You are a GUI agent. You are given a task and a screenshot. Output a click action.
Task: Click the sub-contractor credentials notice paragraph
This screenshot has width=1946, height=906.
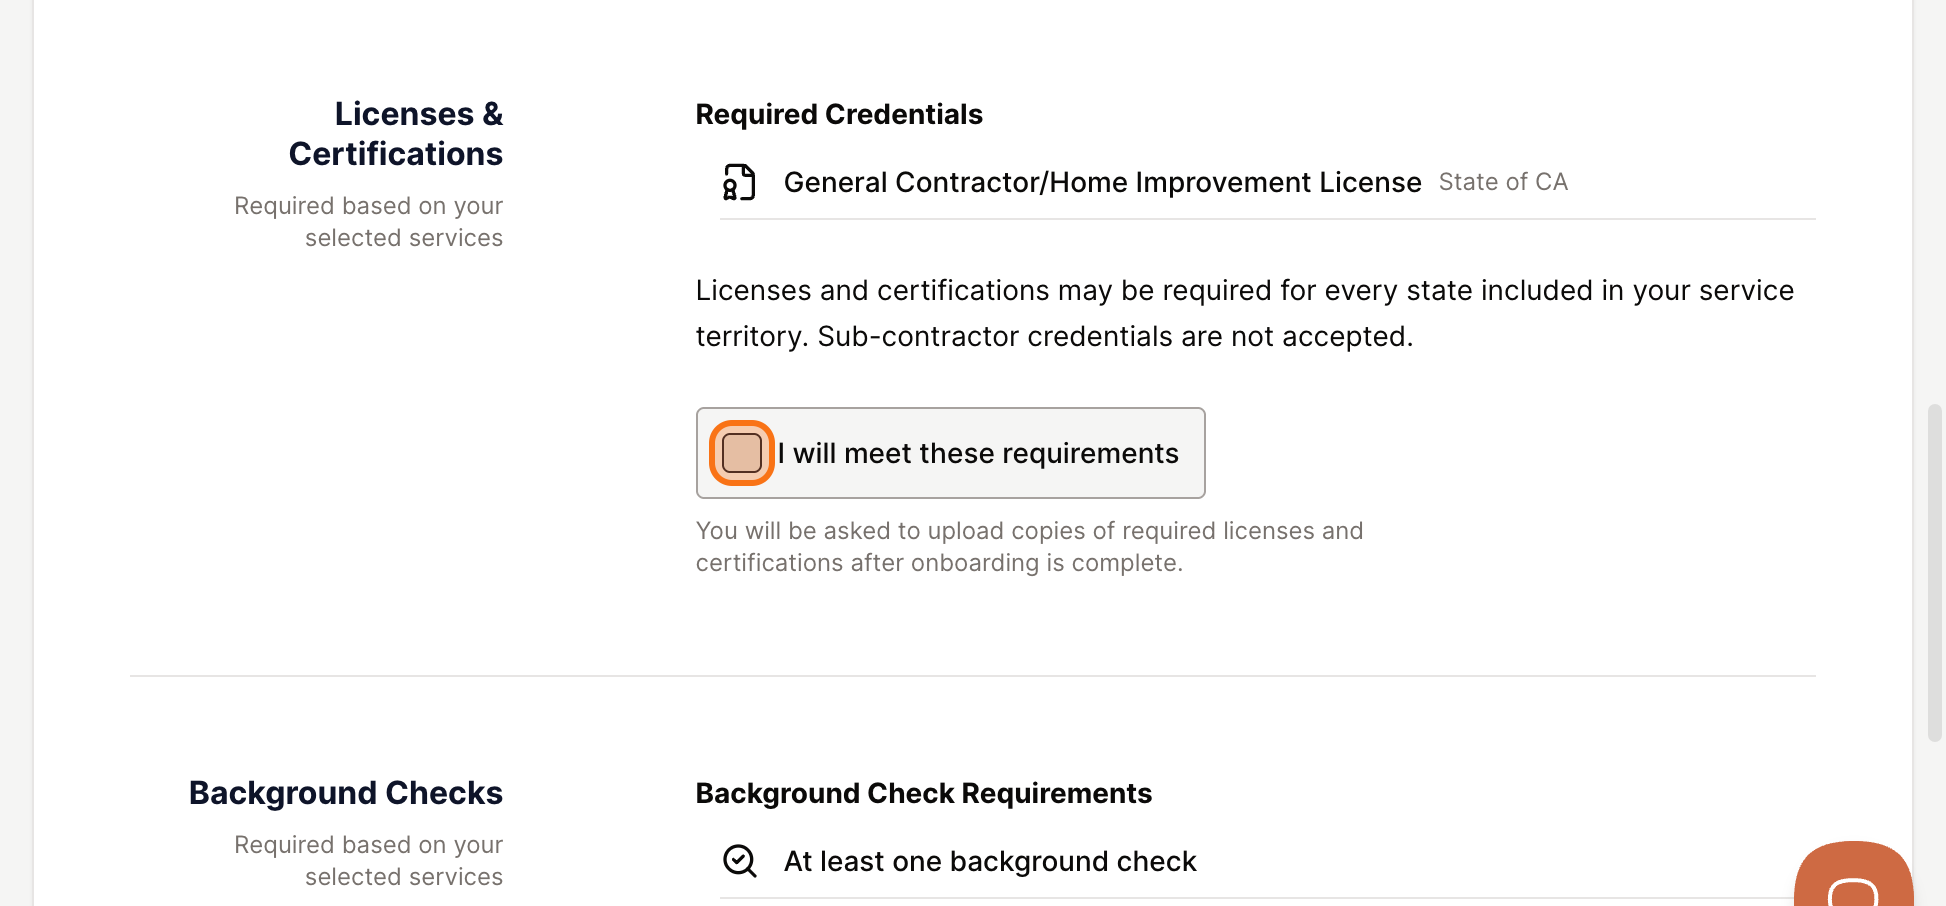(x=1245, y=313)
